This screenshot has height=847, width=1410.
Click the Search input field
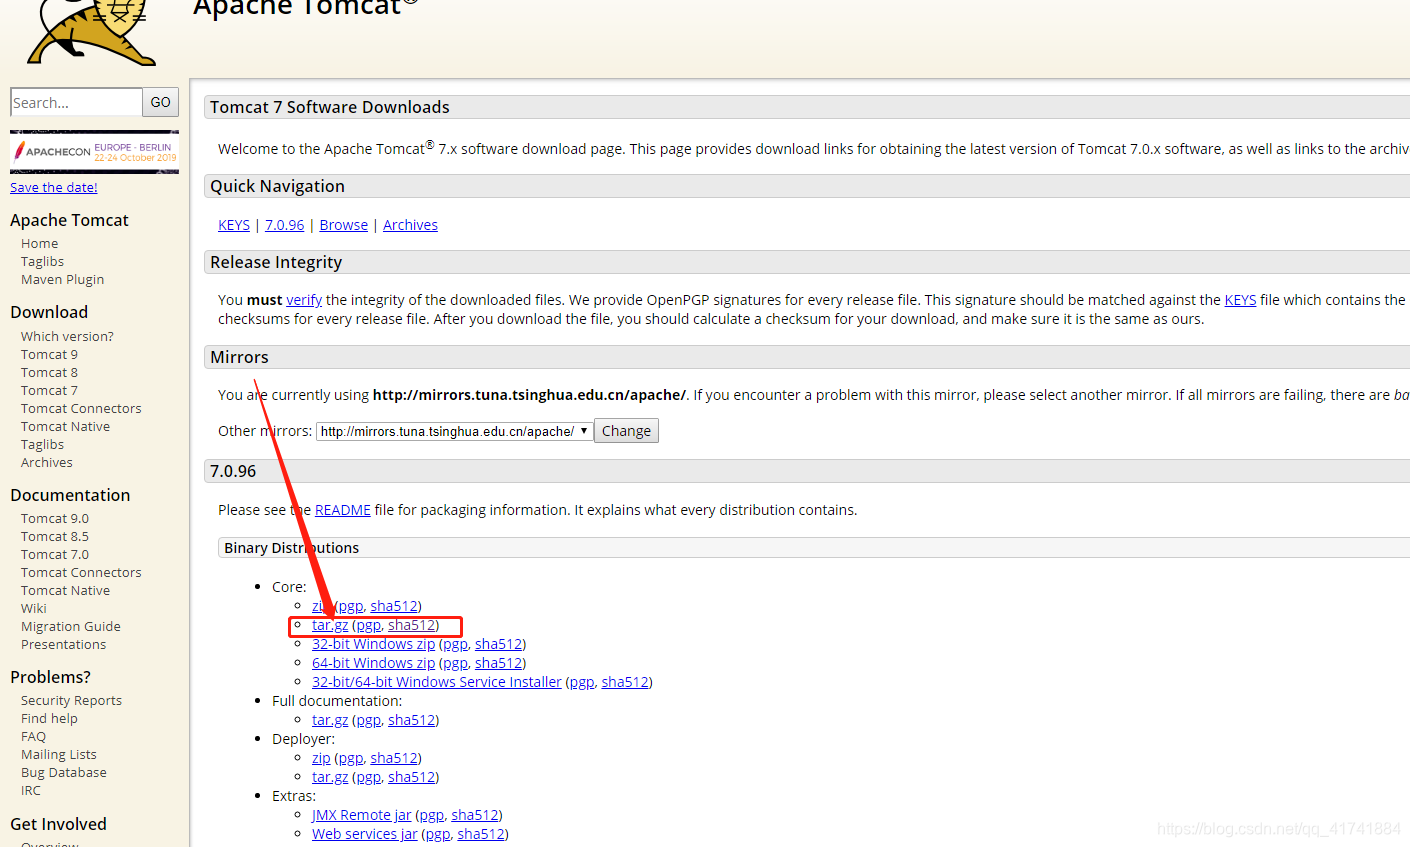[76, 102]
